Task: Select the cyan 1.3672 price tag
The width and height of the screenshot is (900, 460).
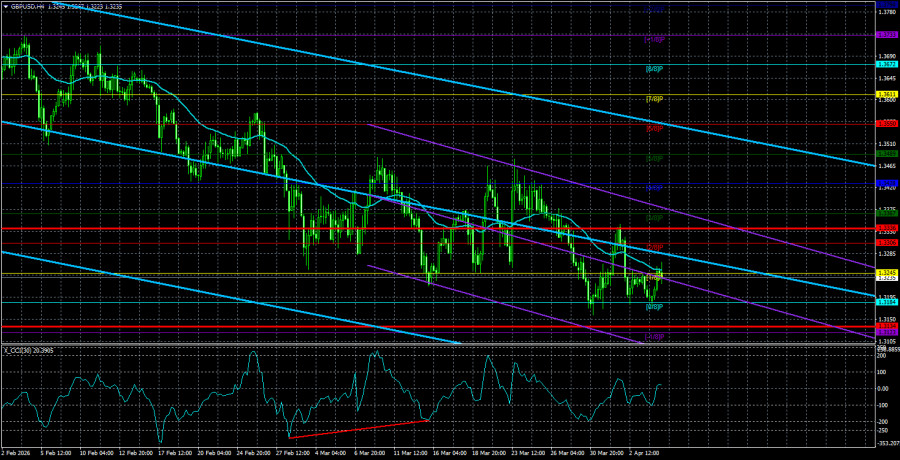Action: 886,65
